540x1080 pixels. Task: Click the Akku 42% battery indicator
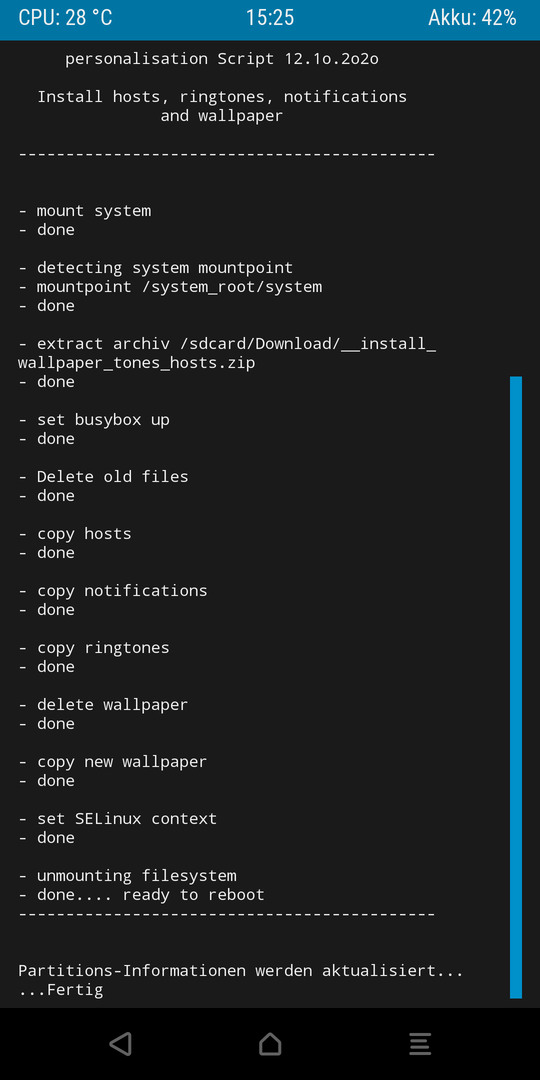[x=472, y=18]
